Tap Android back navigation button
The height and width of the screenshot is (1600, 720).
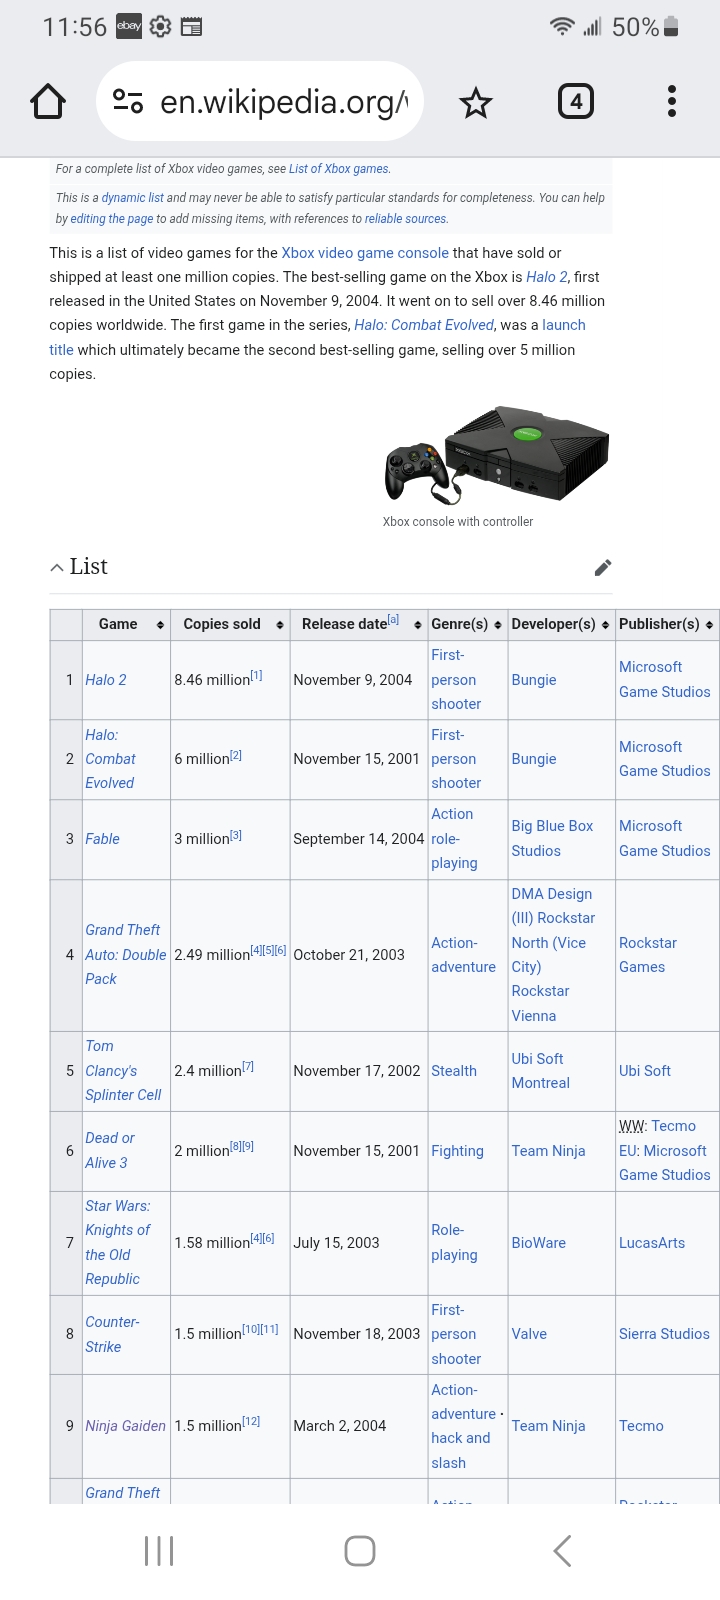[562, 1551]
